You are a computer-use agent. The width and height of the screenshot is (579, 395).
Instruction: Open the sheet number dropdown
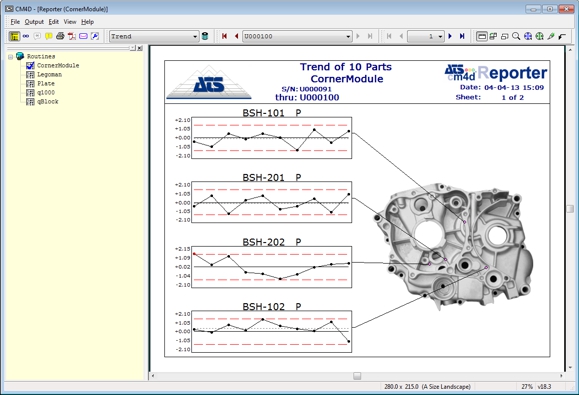coord(440,37)
